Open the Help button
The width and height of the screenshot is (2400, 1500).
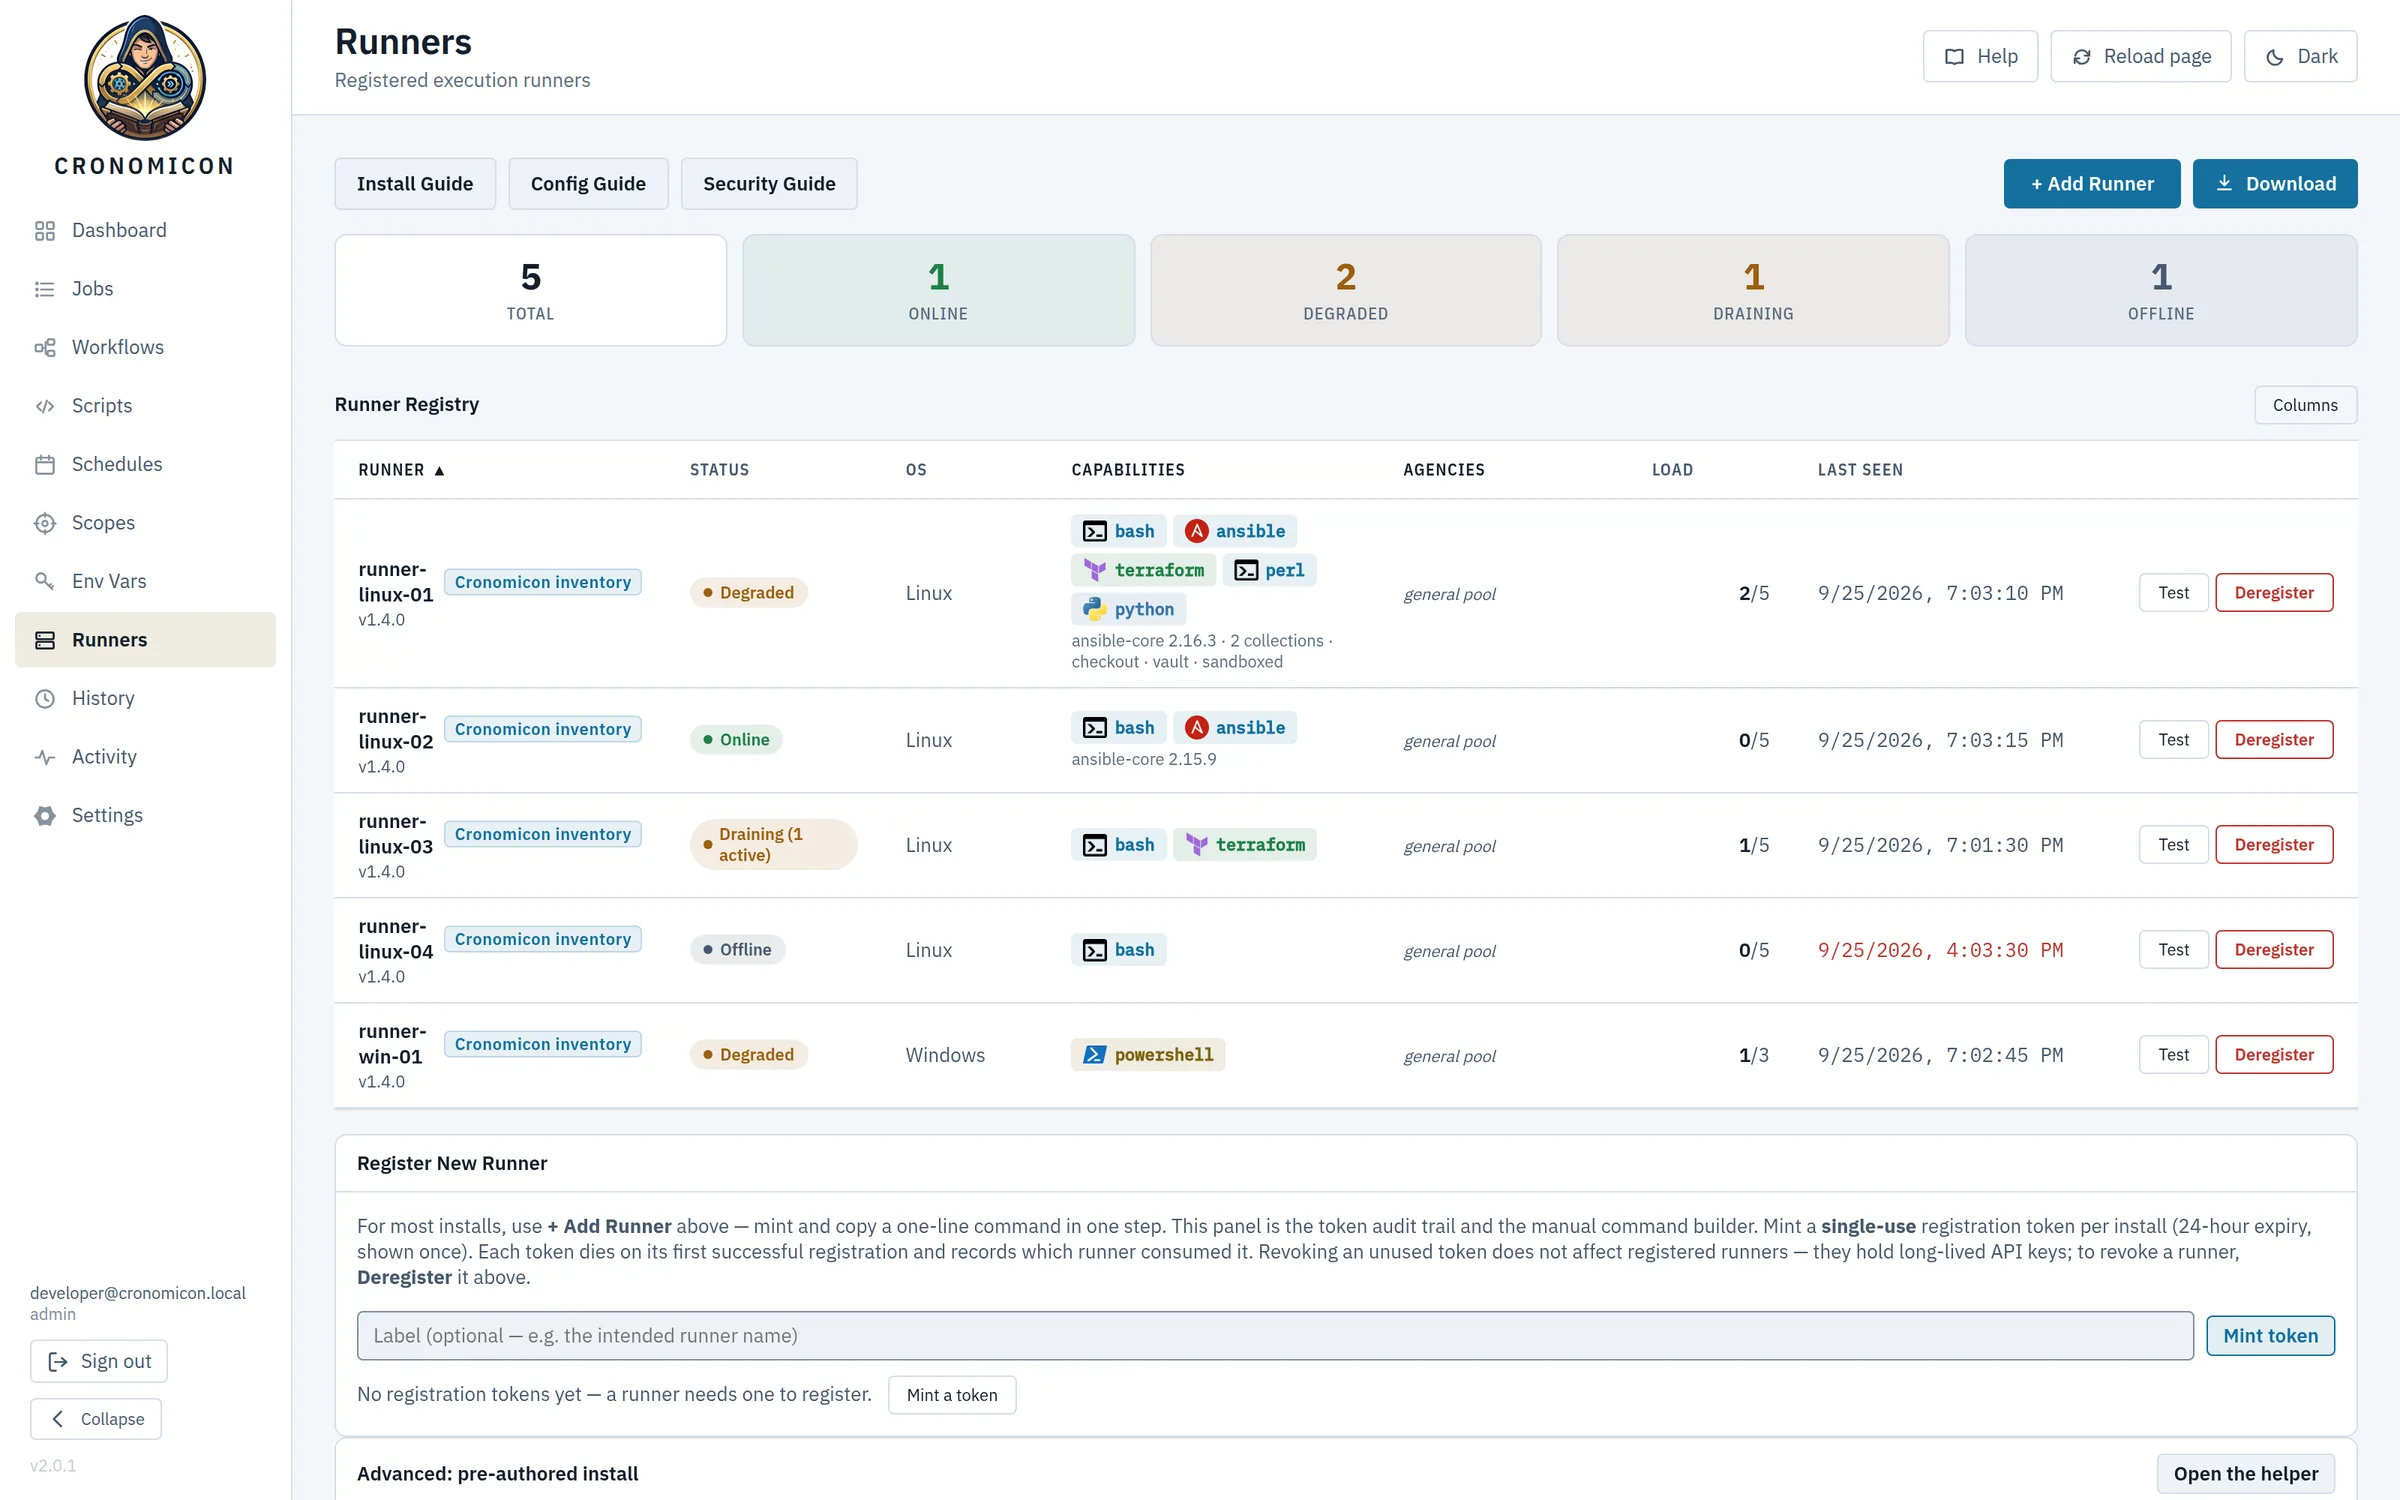click(x=1980, y=56)
